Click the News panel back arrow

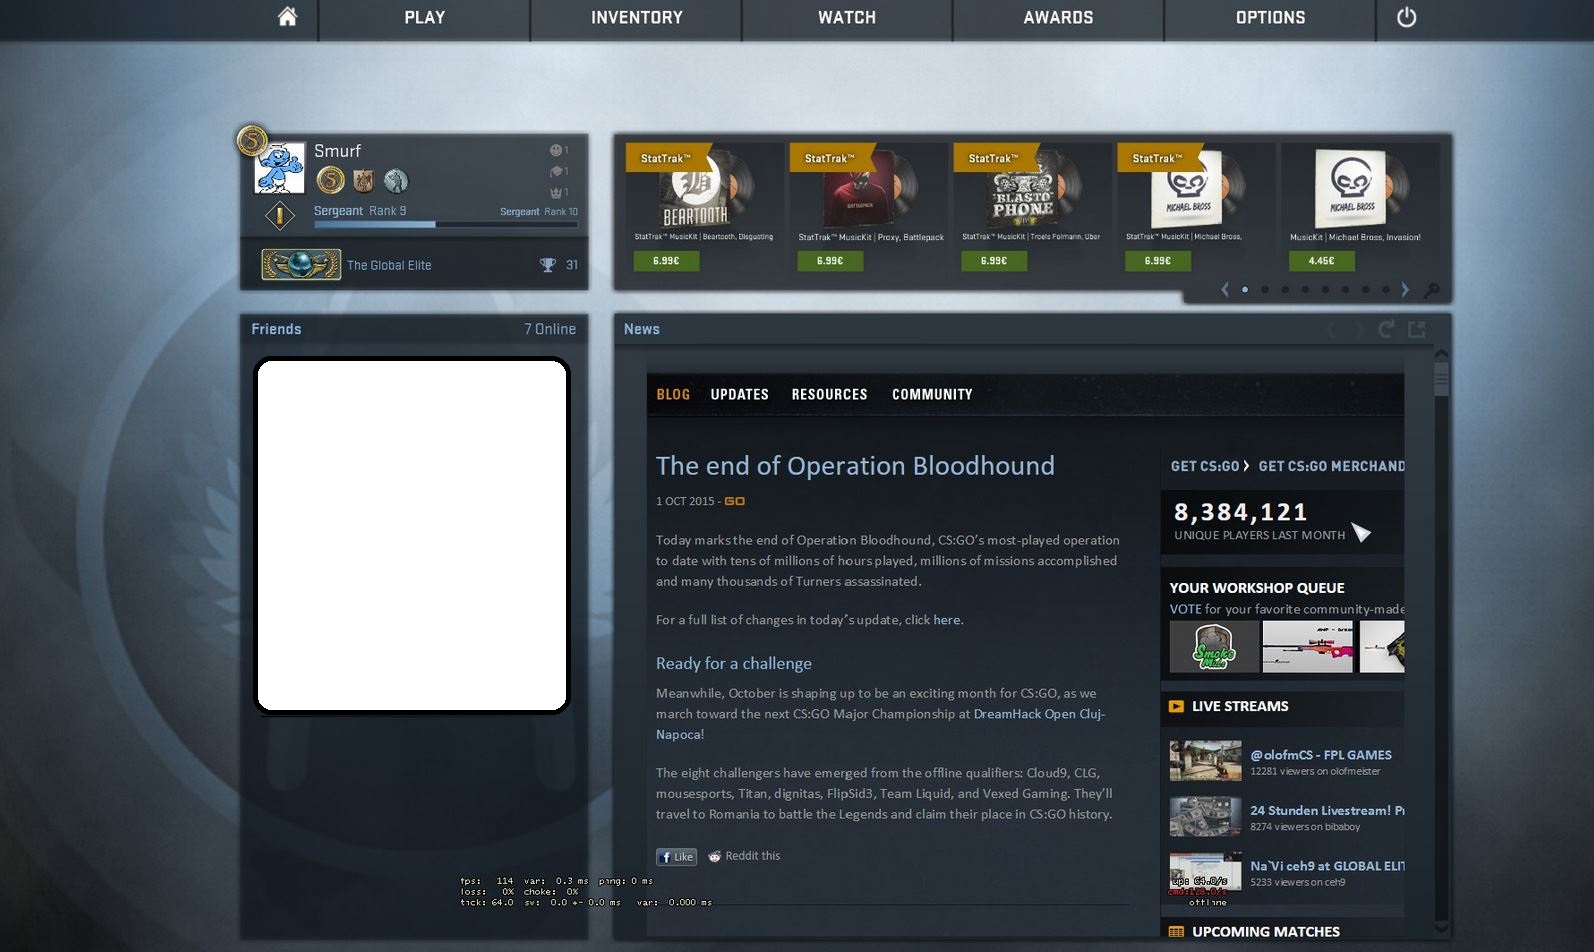[x=1331, y=329]
